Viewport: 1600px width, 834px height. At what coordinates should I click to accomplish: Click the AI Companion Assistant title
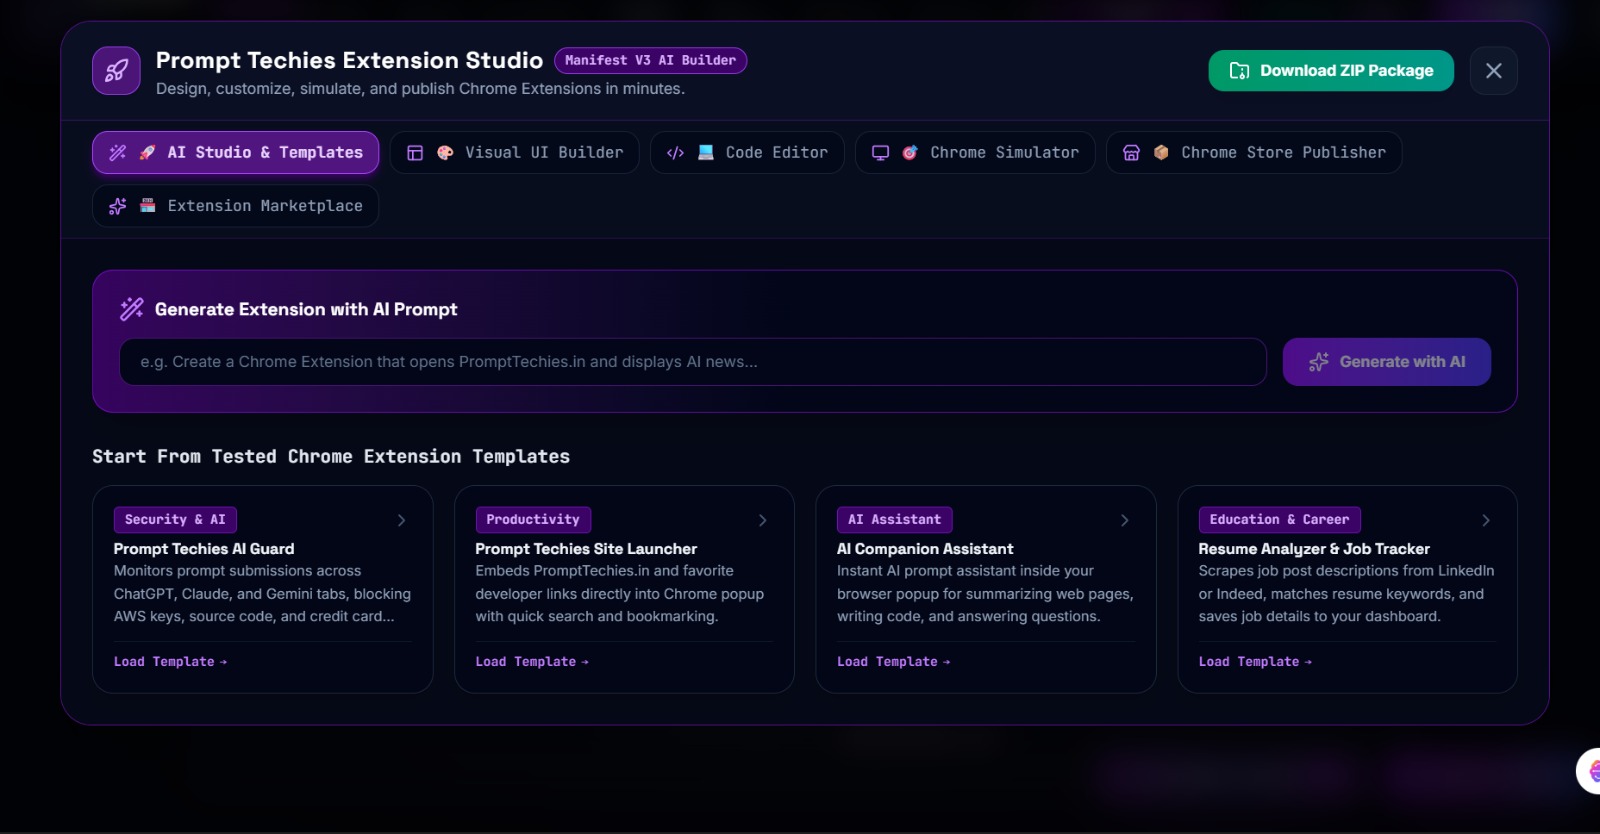[925, 549]
